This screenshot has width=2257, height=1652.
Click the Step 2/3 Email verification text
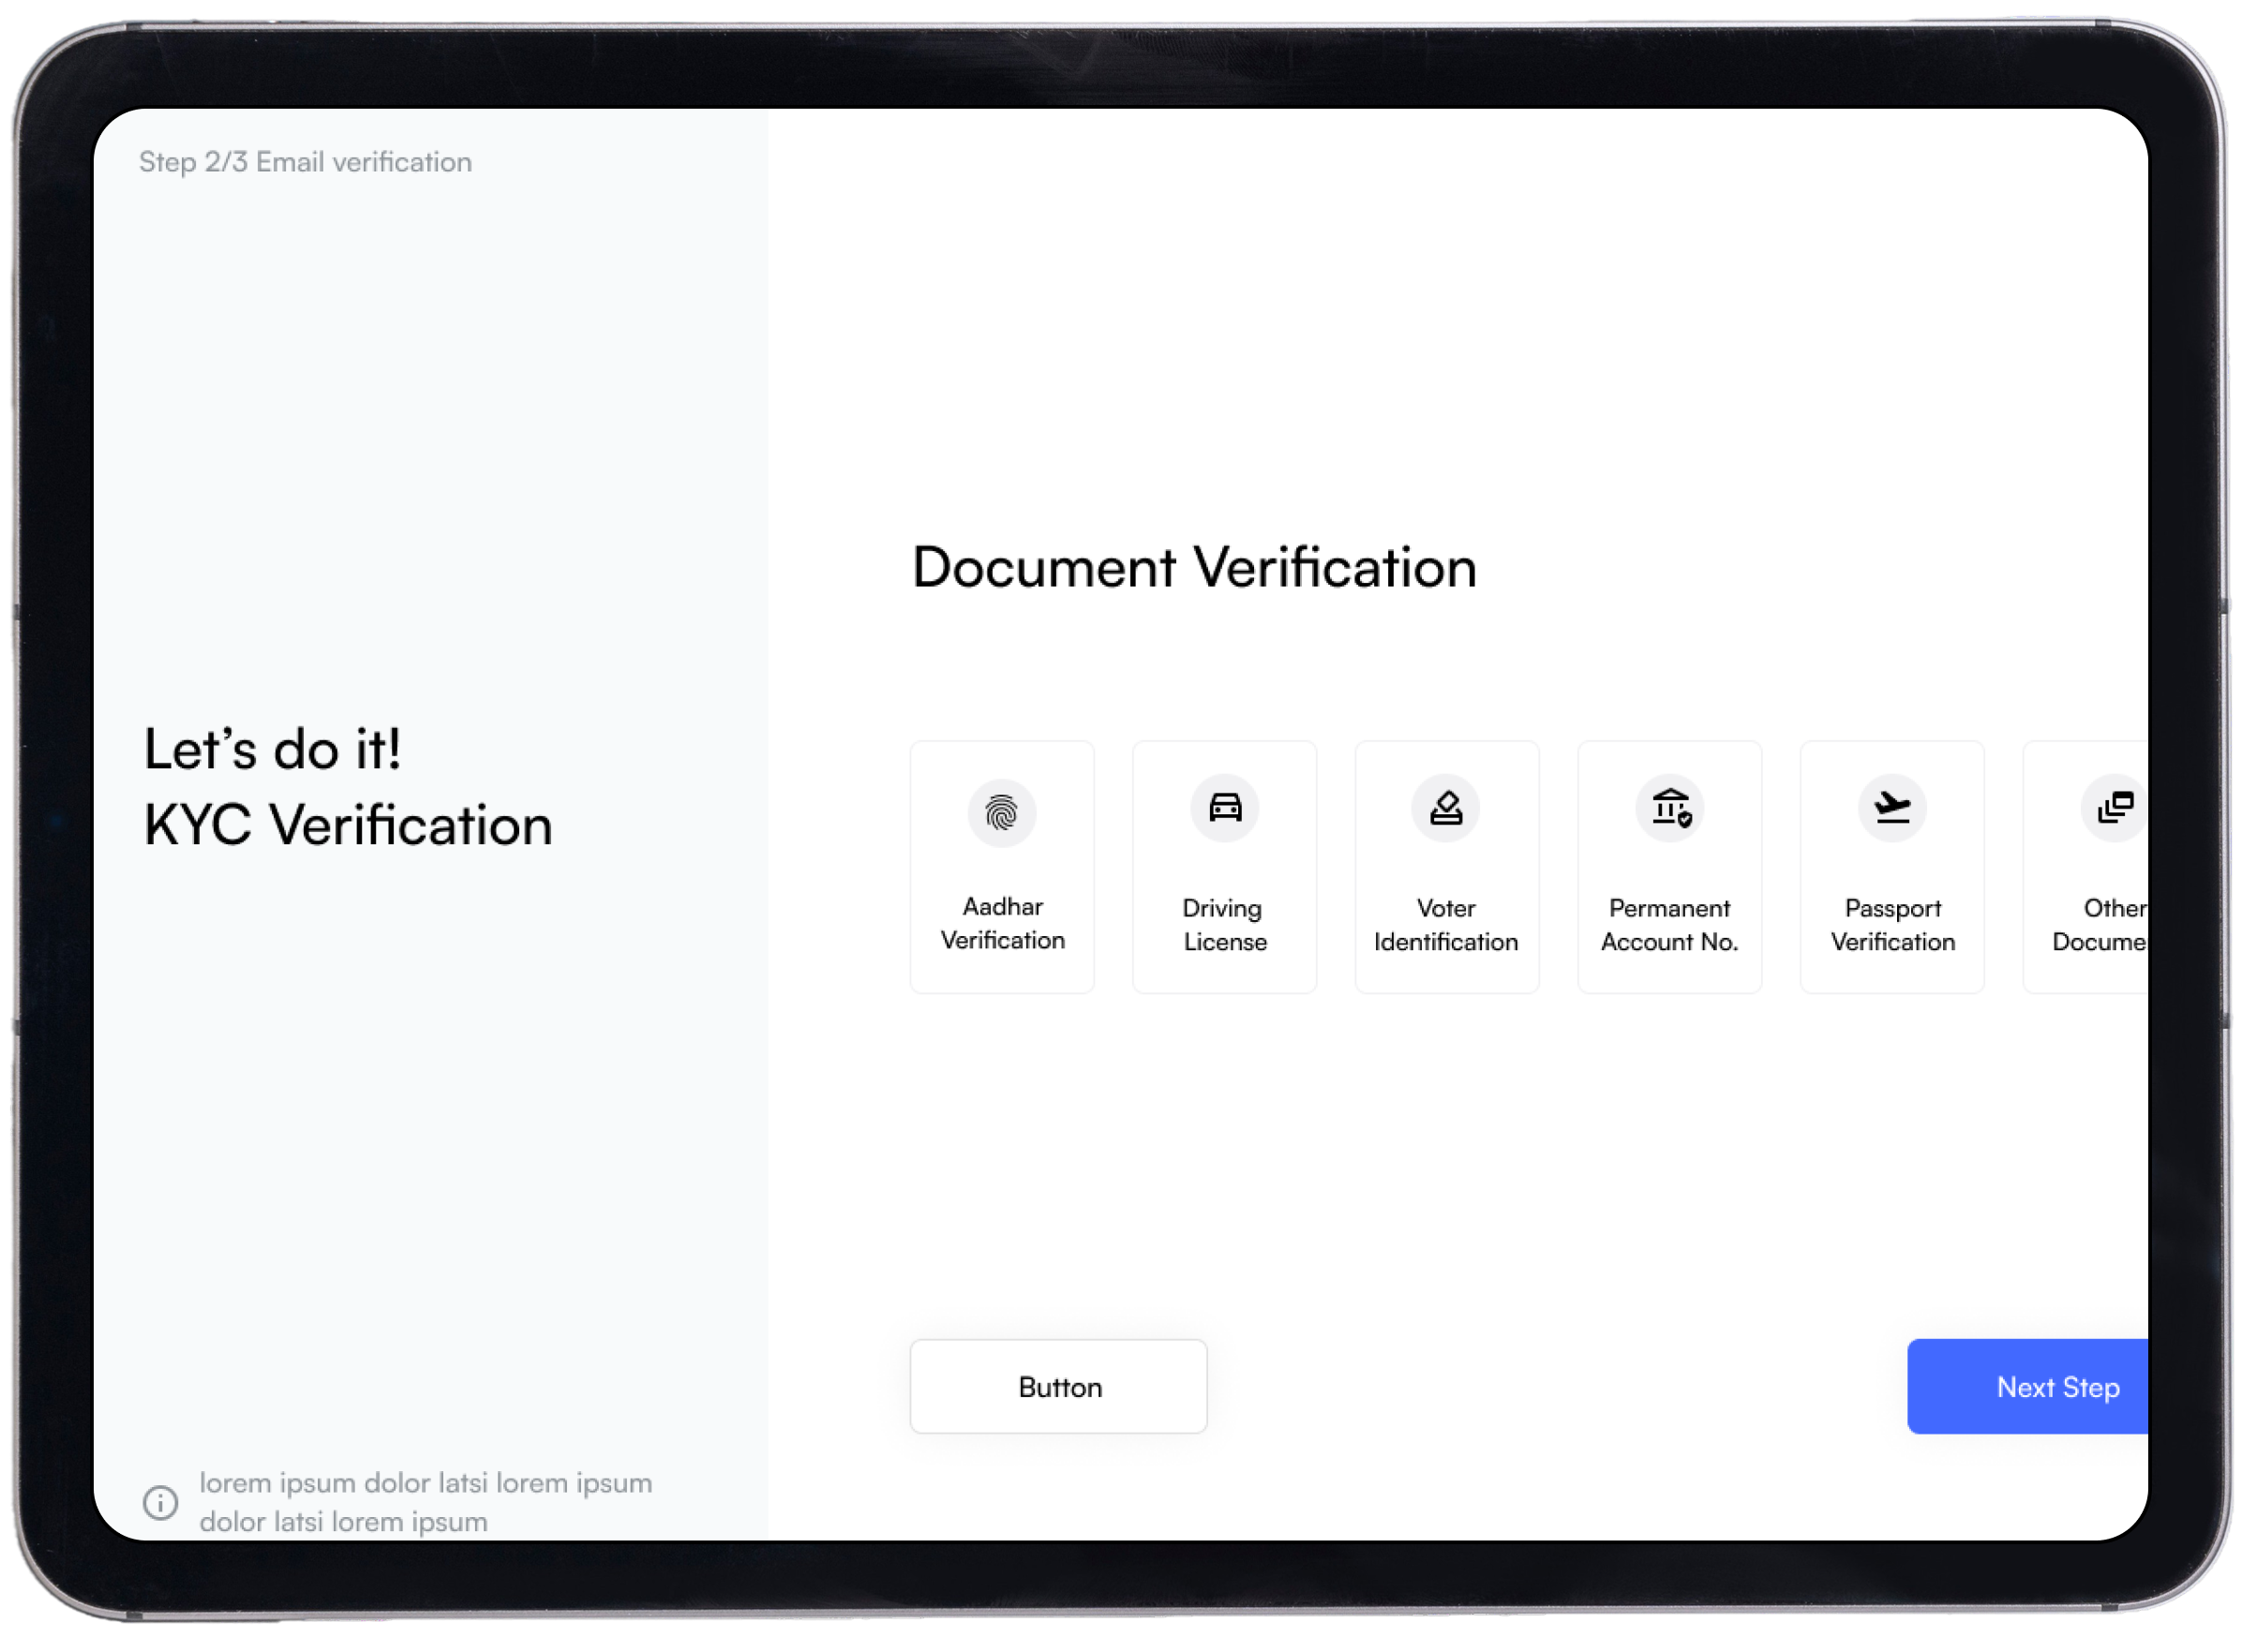tap(305, 162)
